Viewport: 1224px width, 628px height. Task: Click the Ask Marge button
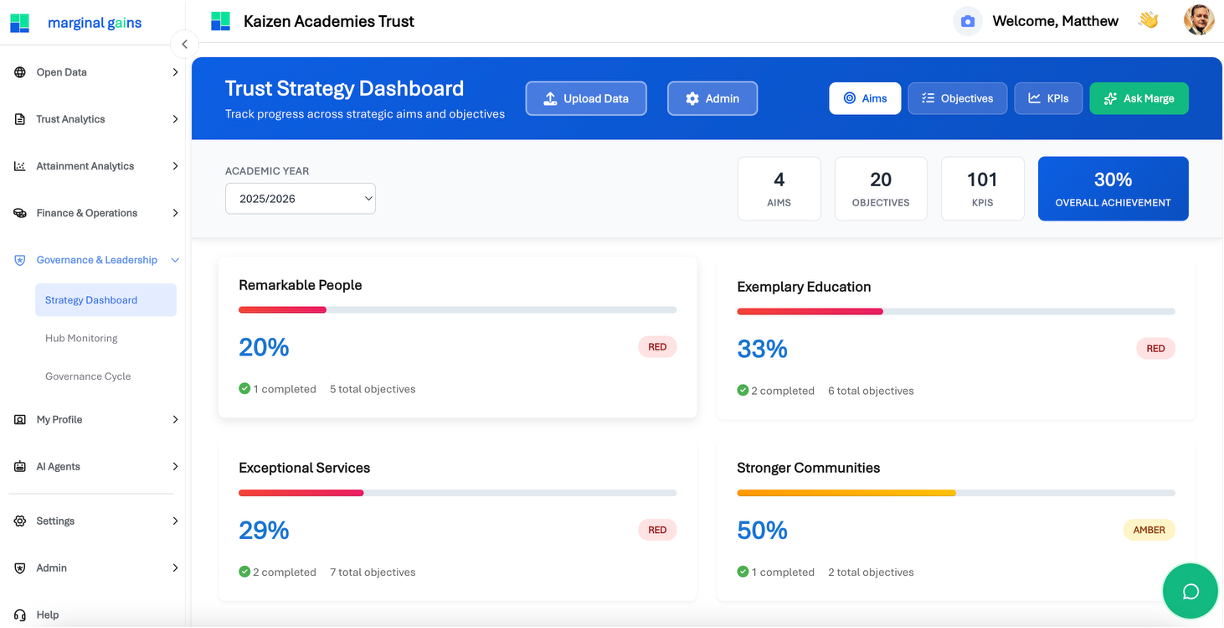(1139, 98)
